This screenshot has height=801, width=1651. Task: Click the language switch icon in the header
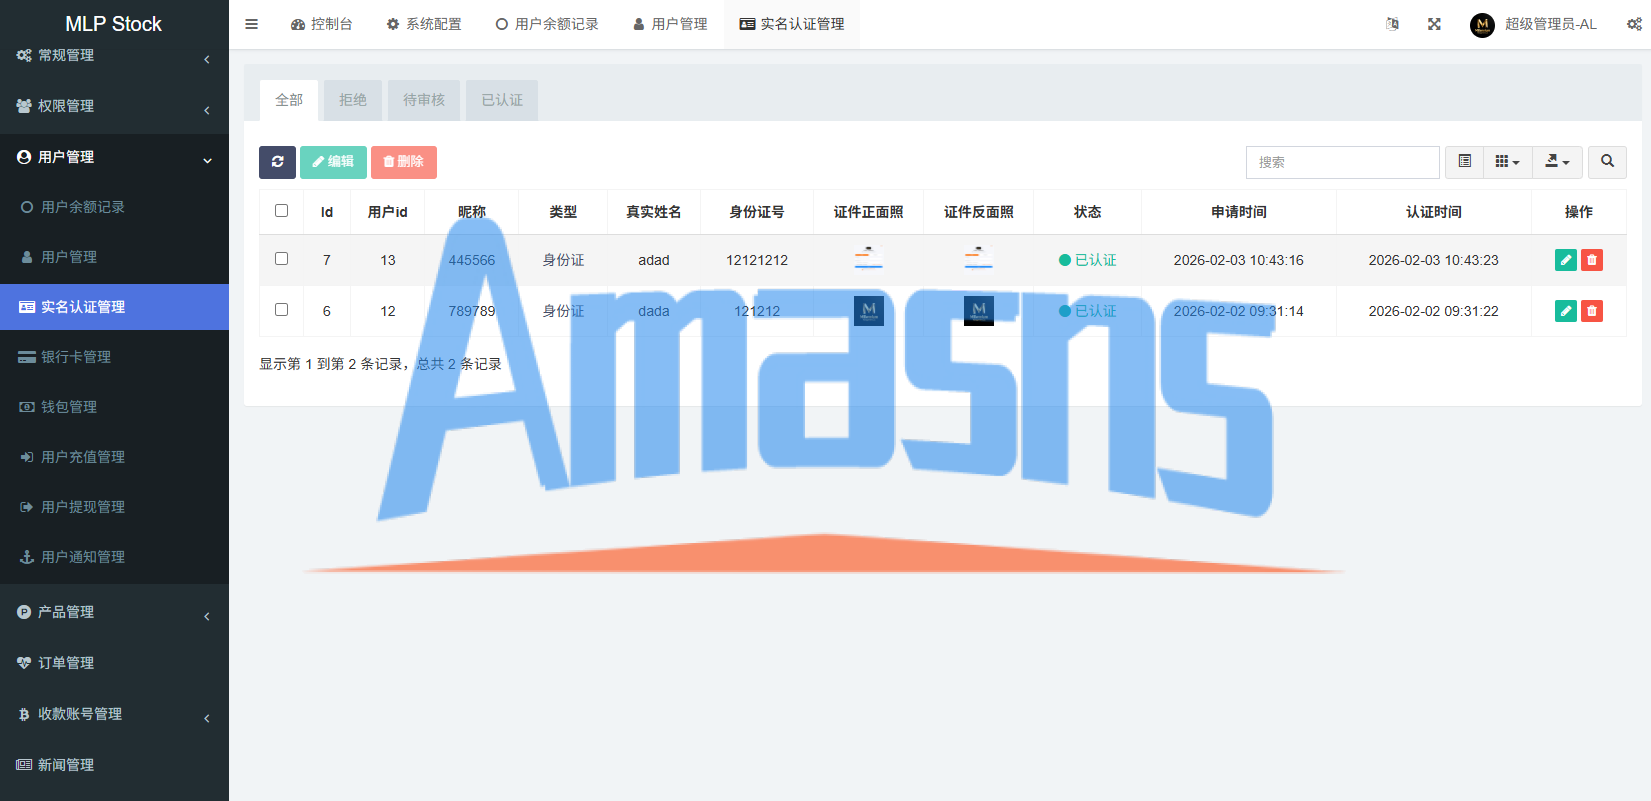click(1392, 24)
